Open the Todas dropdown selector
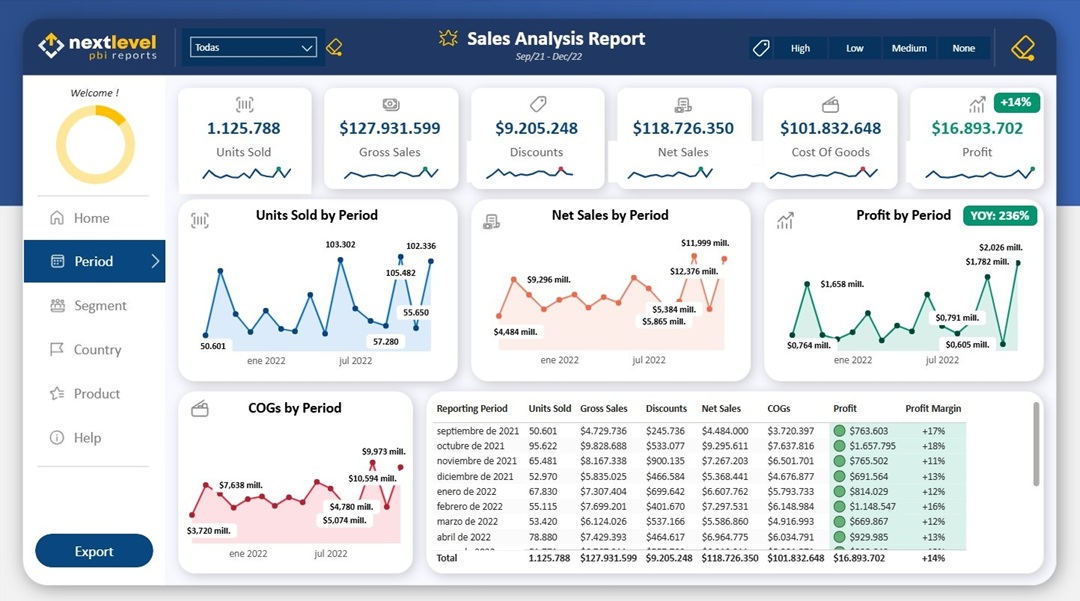The image size is (1080, 601). pyautogui.click(x=252, y=46)
